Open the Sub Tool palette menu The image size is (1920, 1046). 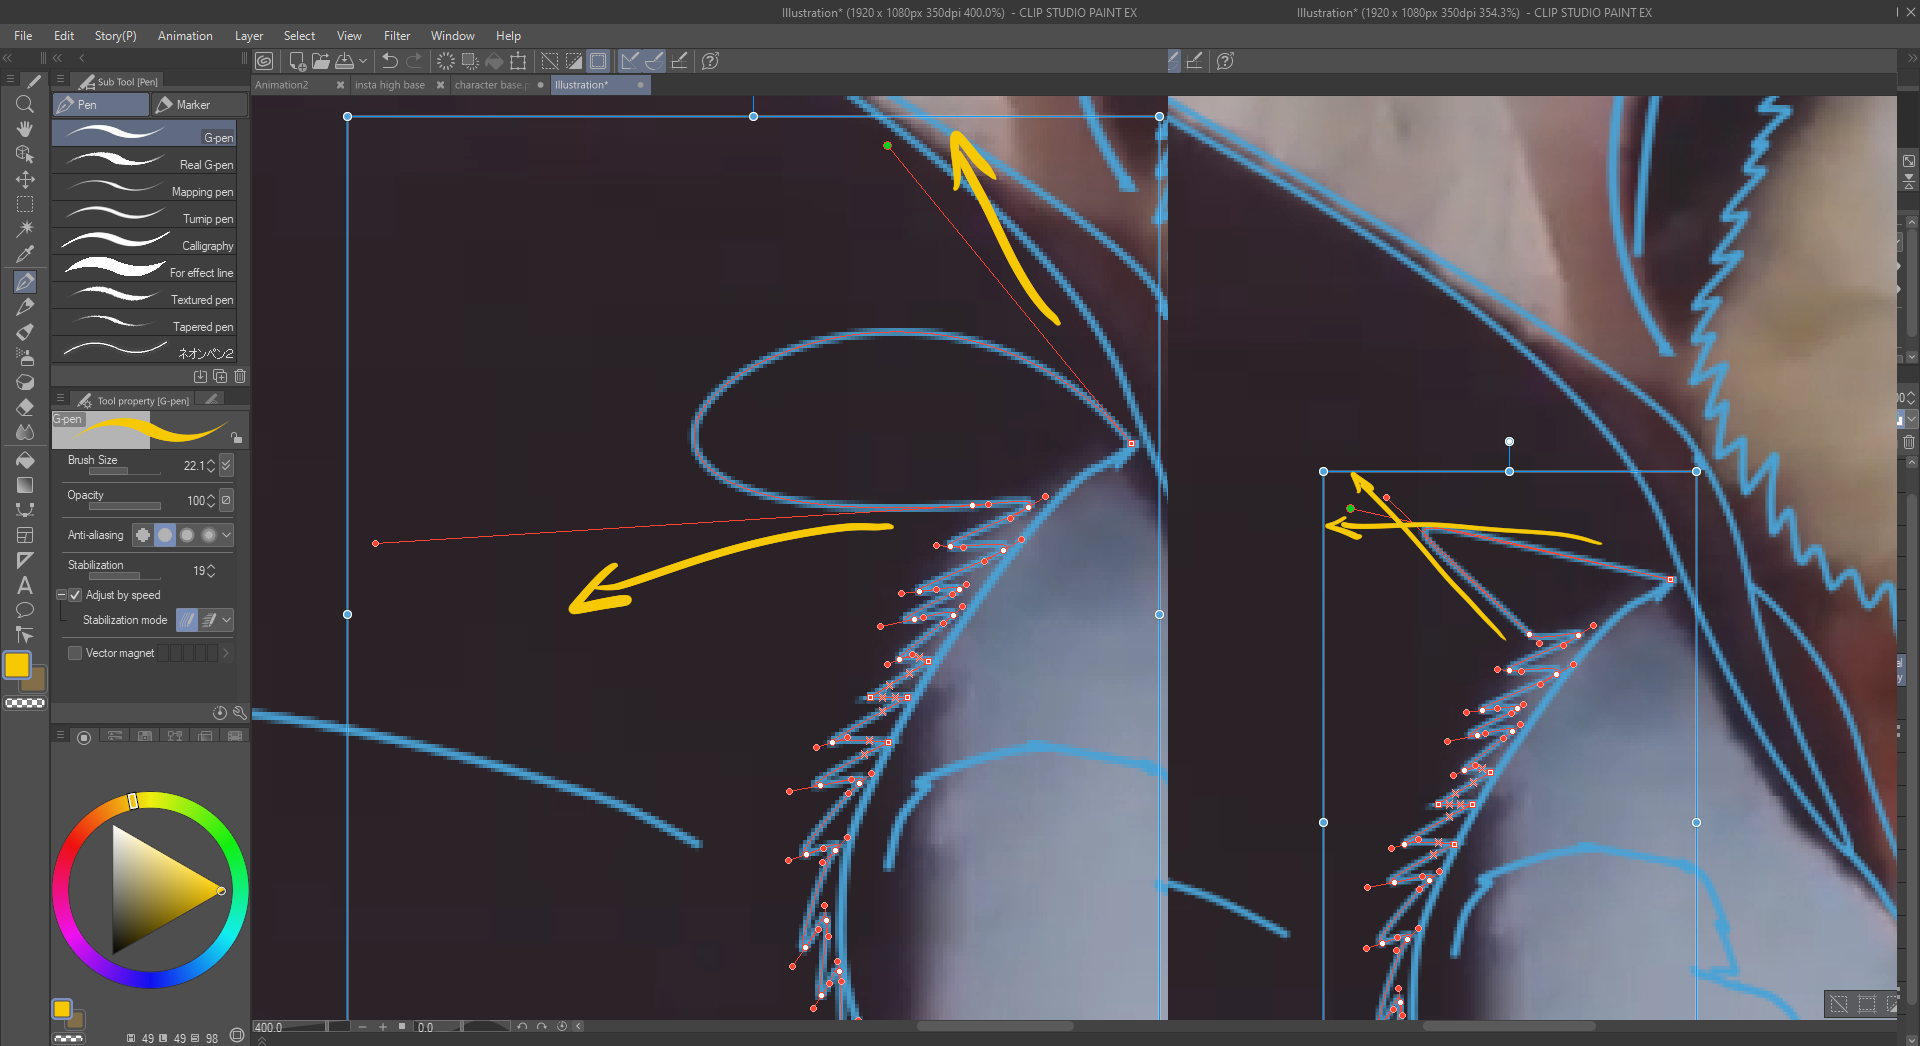point(60,80)
